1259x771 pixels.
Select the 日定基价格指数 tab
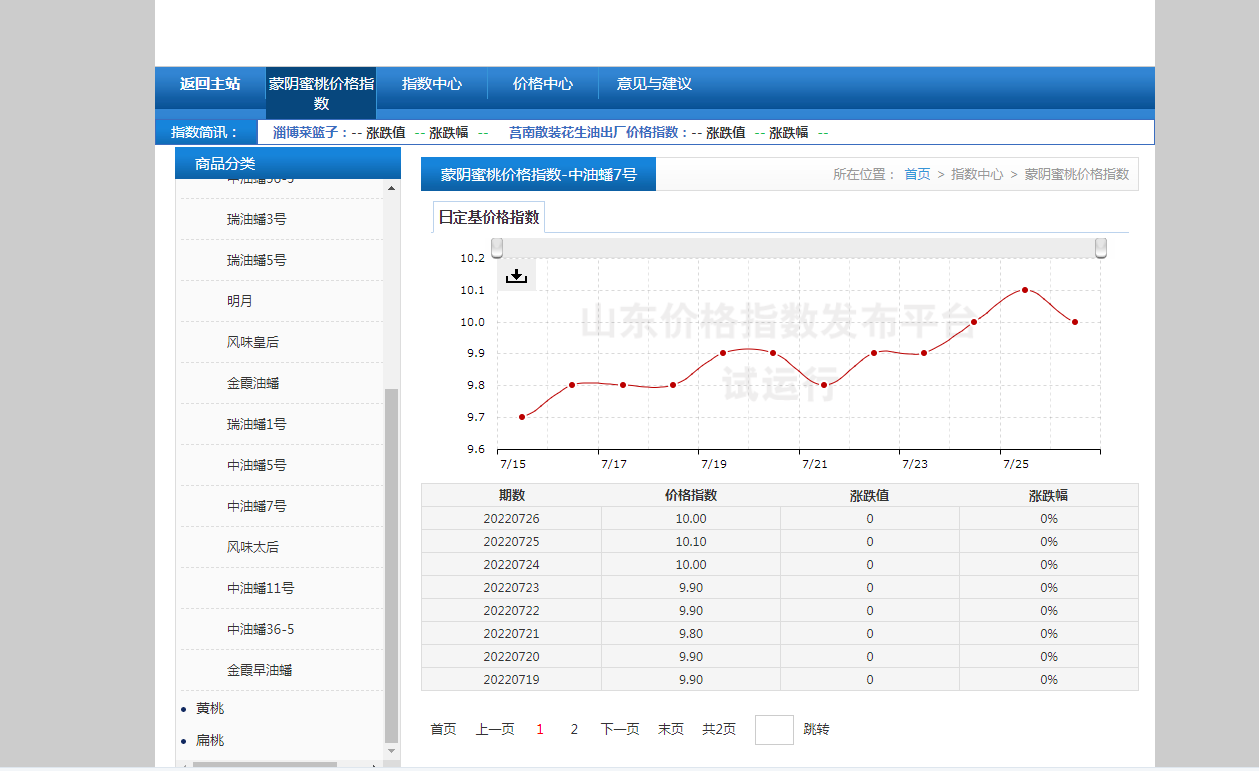pos(489,217)
